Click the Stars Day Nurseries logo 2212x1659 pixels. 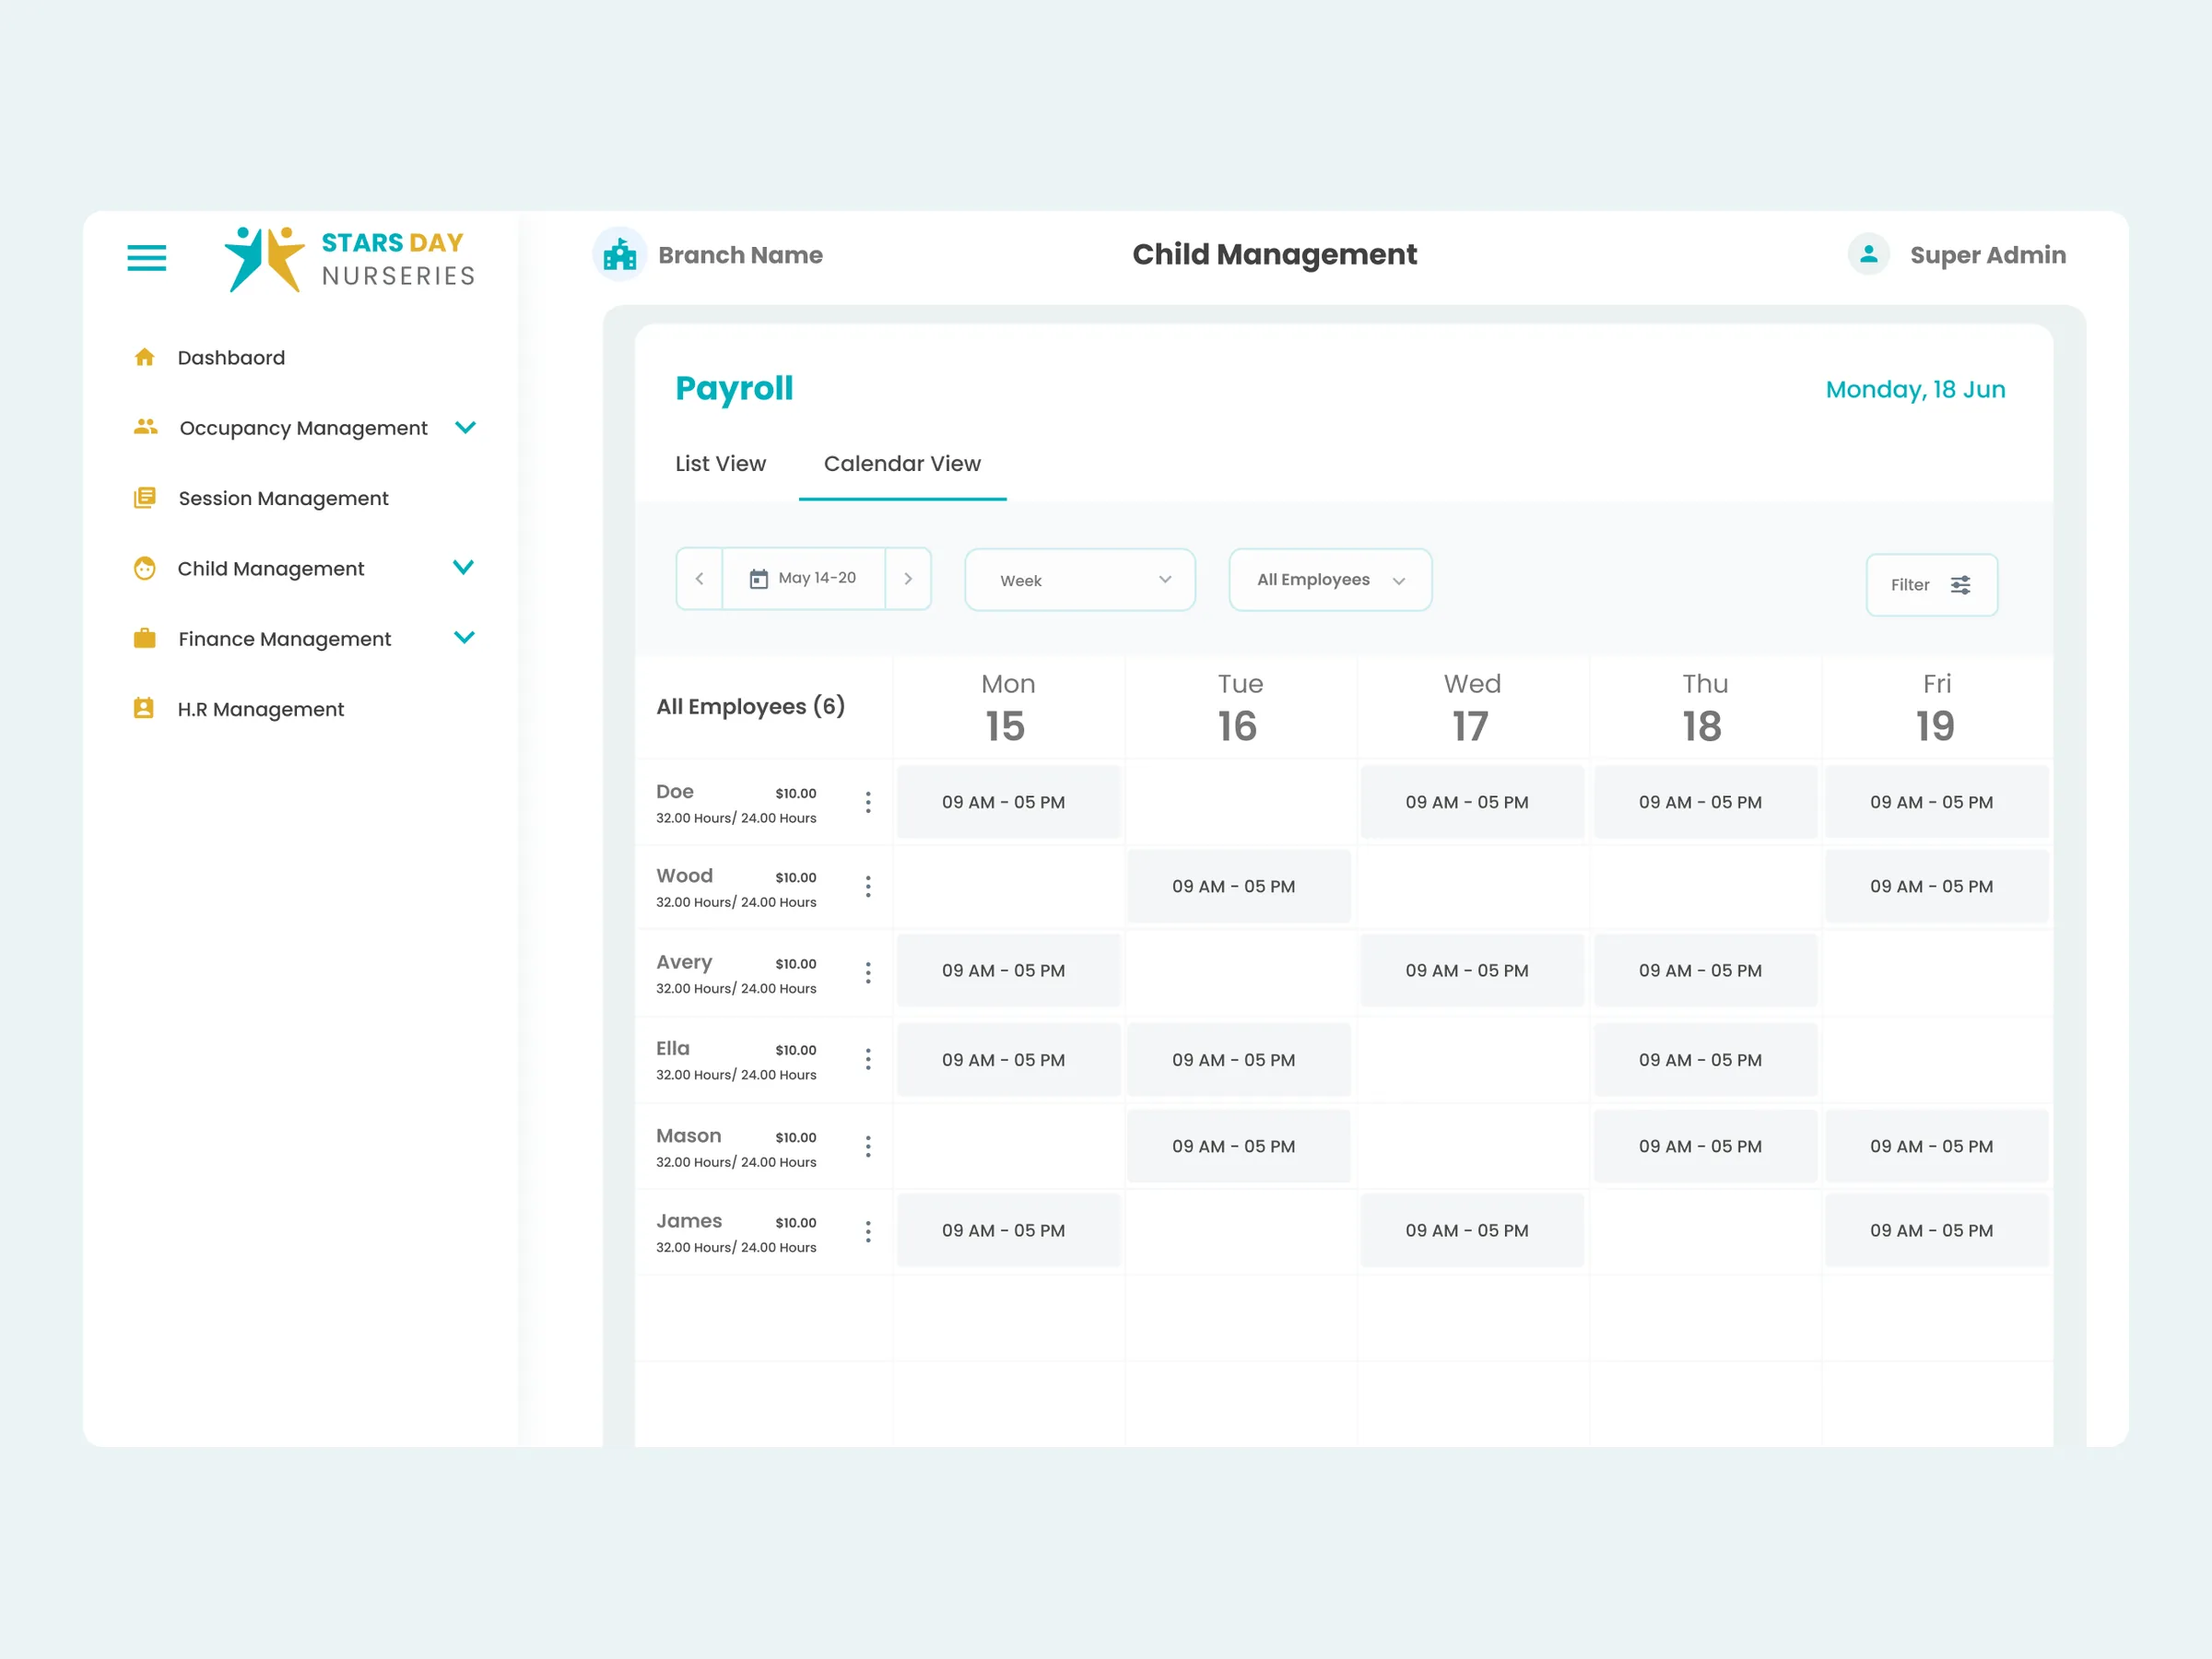349,259
